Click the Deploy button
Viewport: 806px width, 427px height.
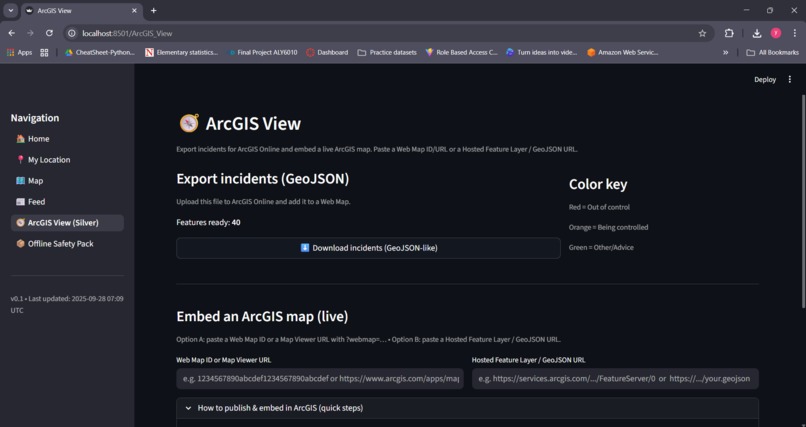(765, 80)
